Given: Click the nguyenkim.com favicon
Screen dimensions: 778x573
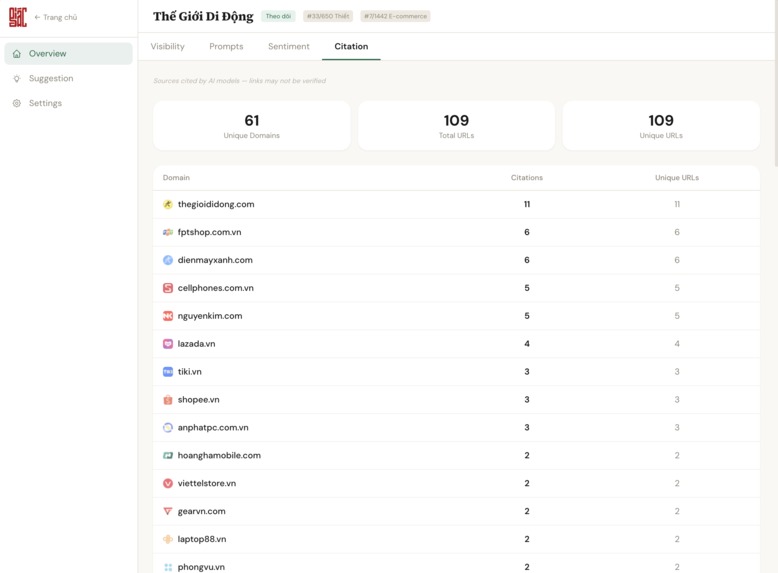Looking at the screenshot, I should point(168,316).
